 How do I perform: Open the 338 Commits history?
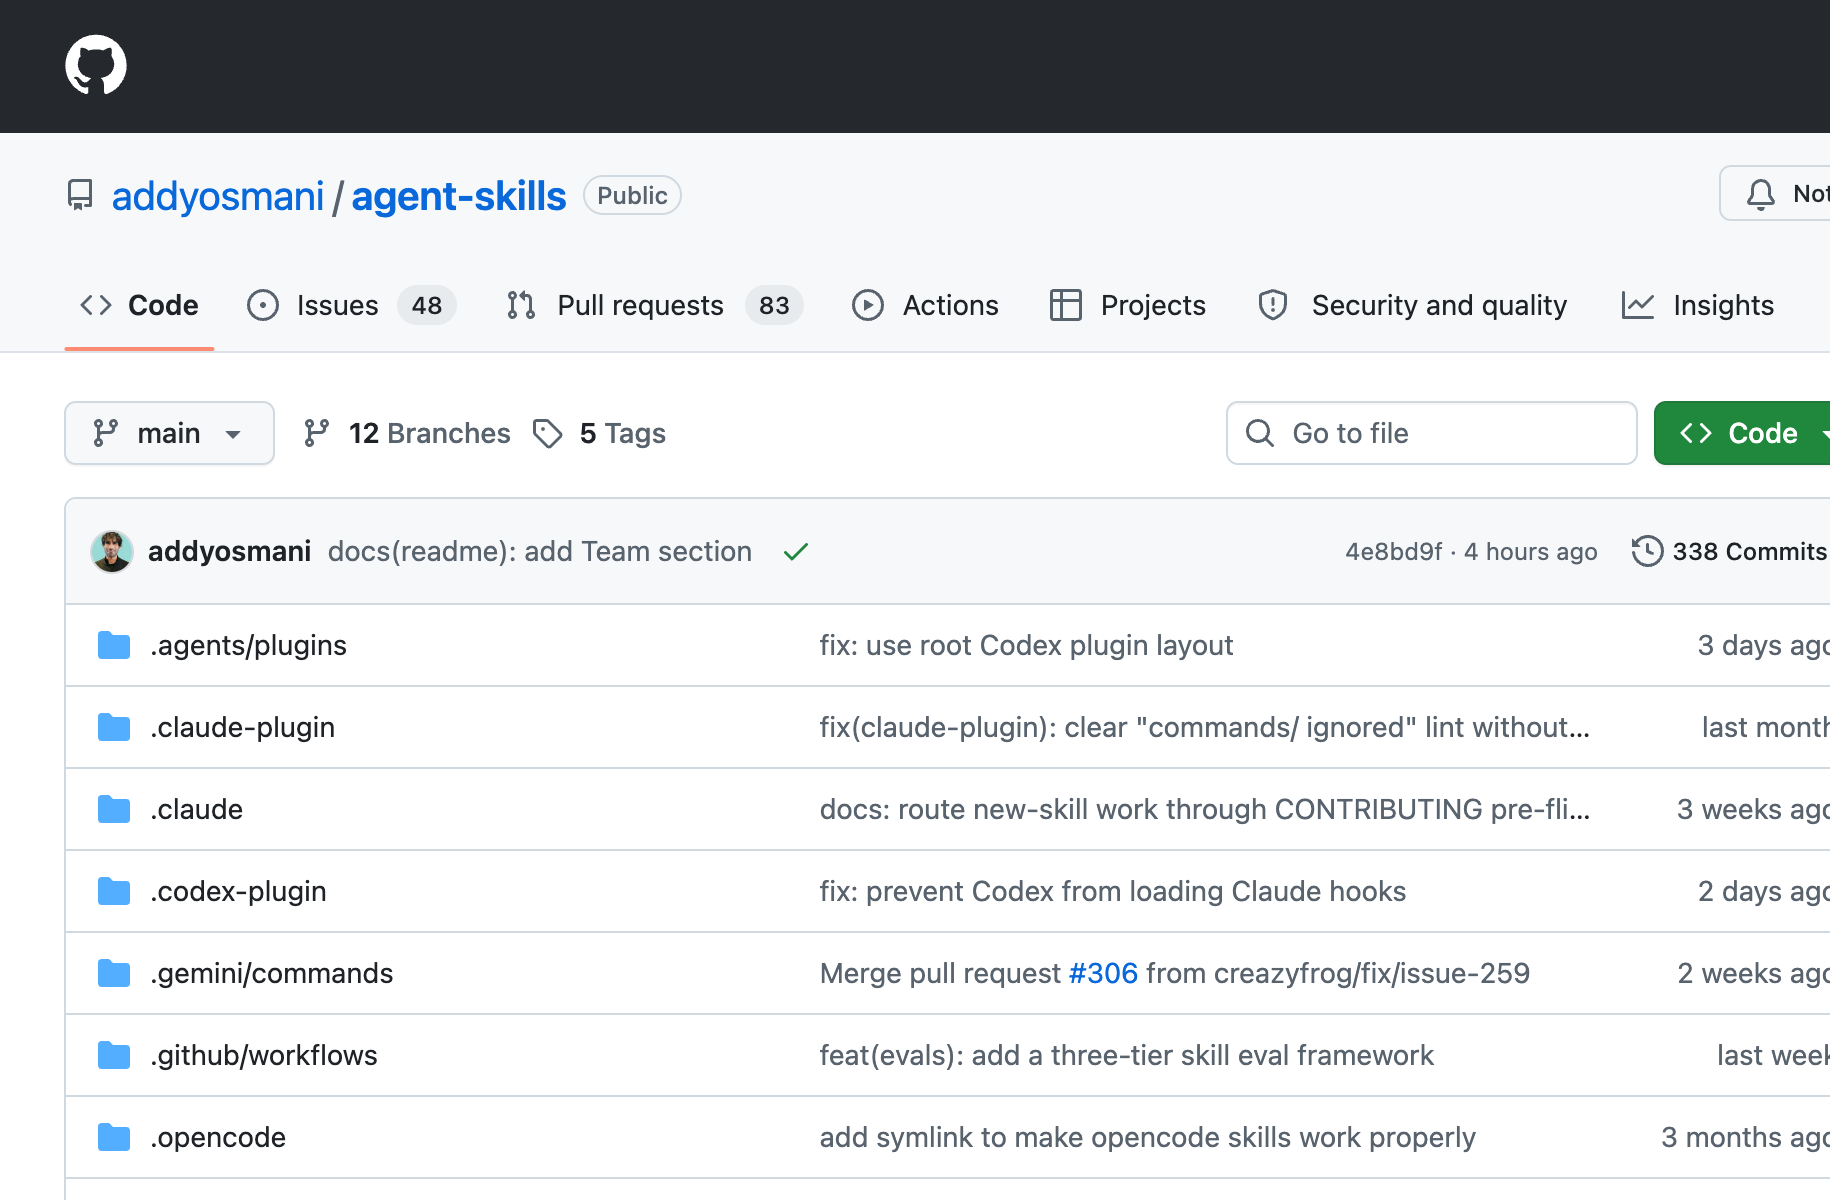coord(1729,551)
